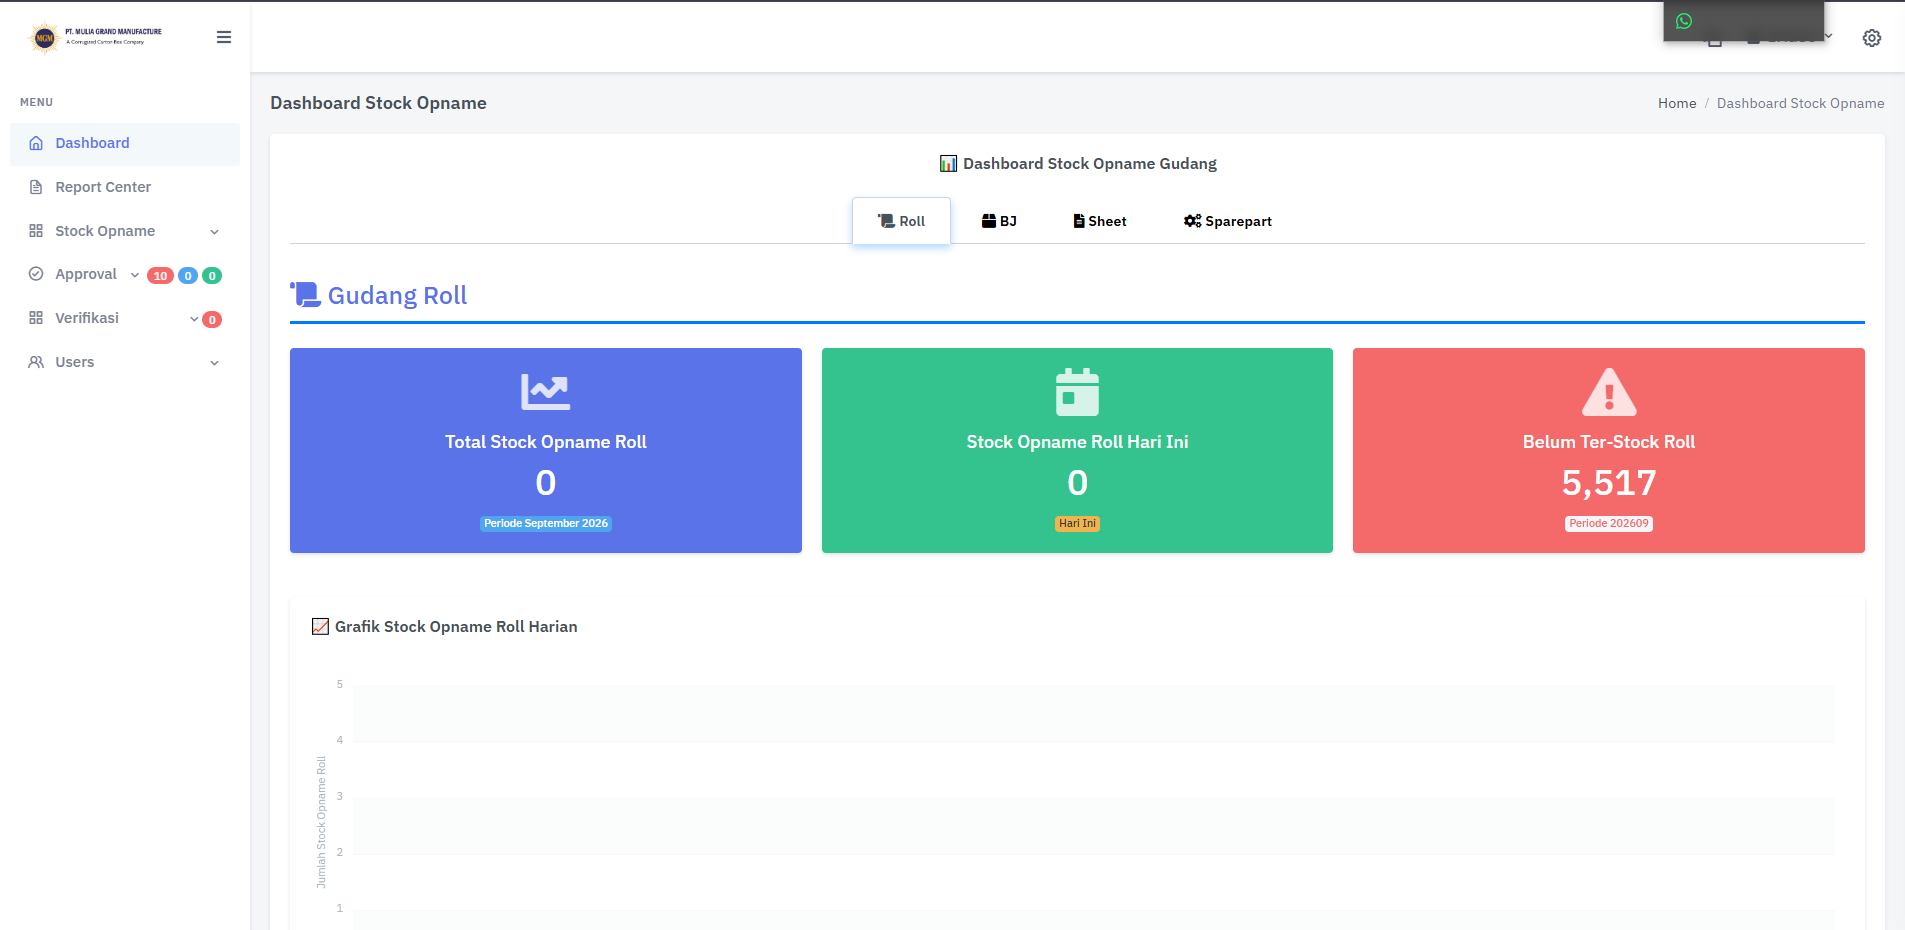
Task: Click the green 0 badge on Approval
Action: coord(212,276)
